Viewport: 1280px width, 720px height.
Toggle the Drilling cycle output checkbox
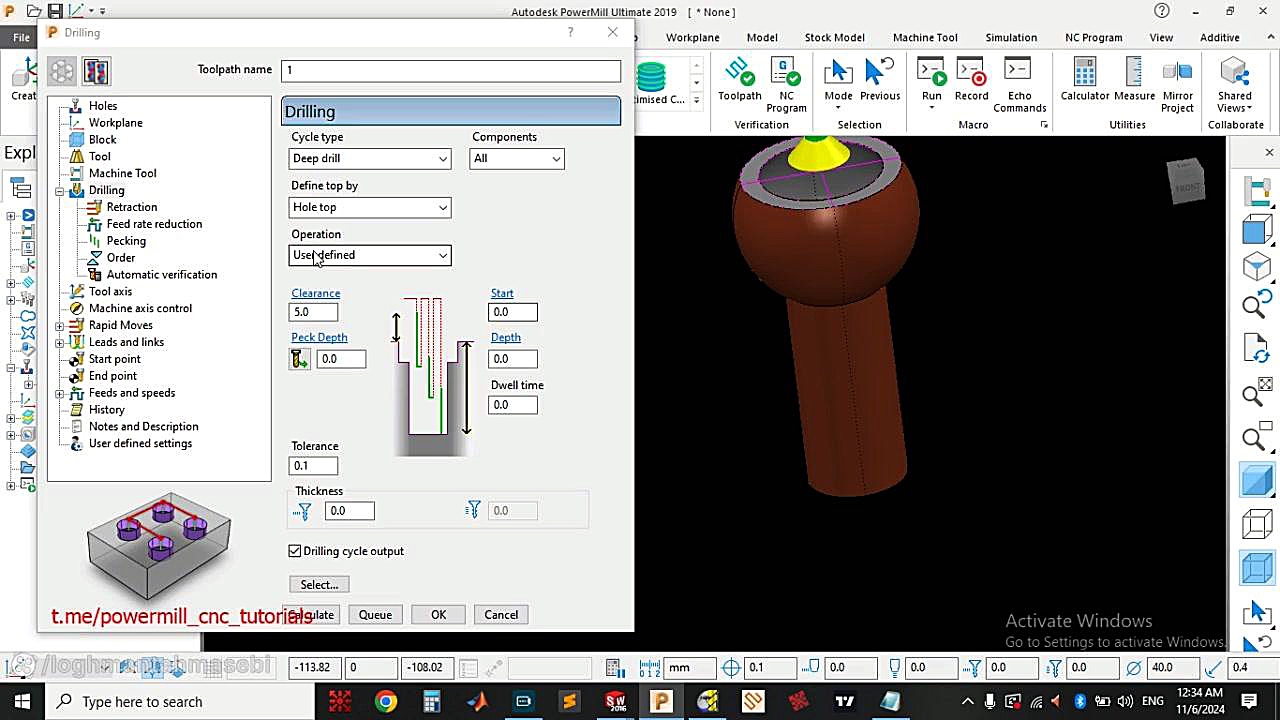click(295, 551)
